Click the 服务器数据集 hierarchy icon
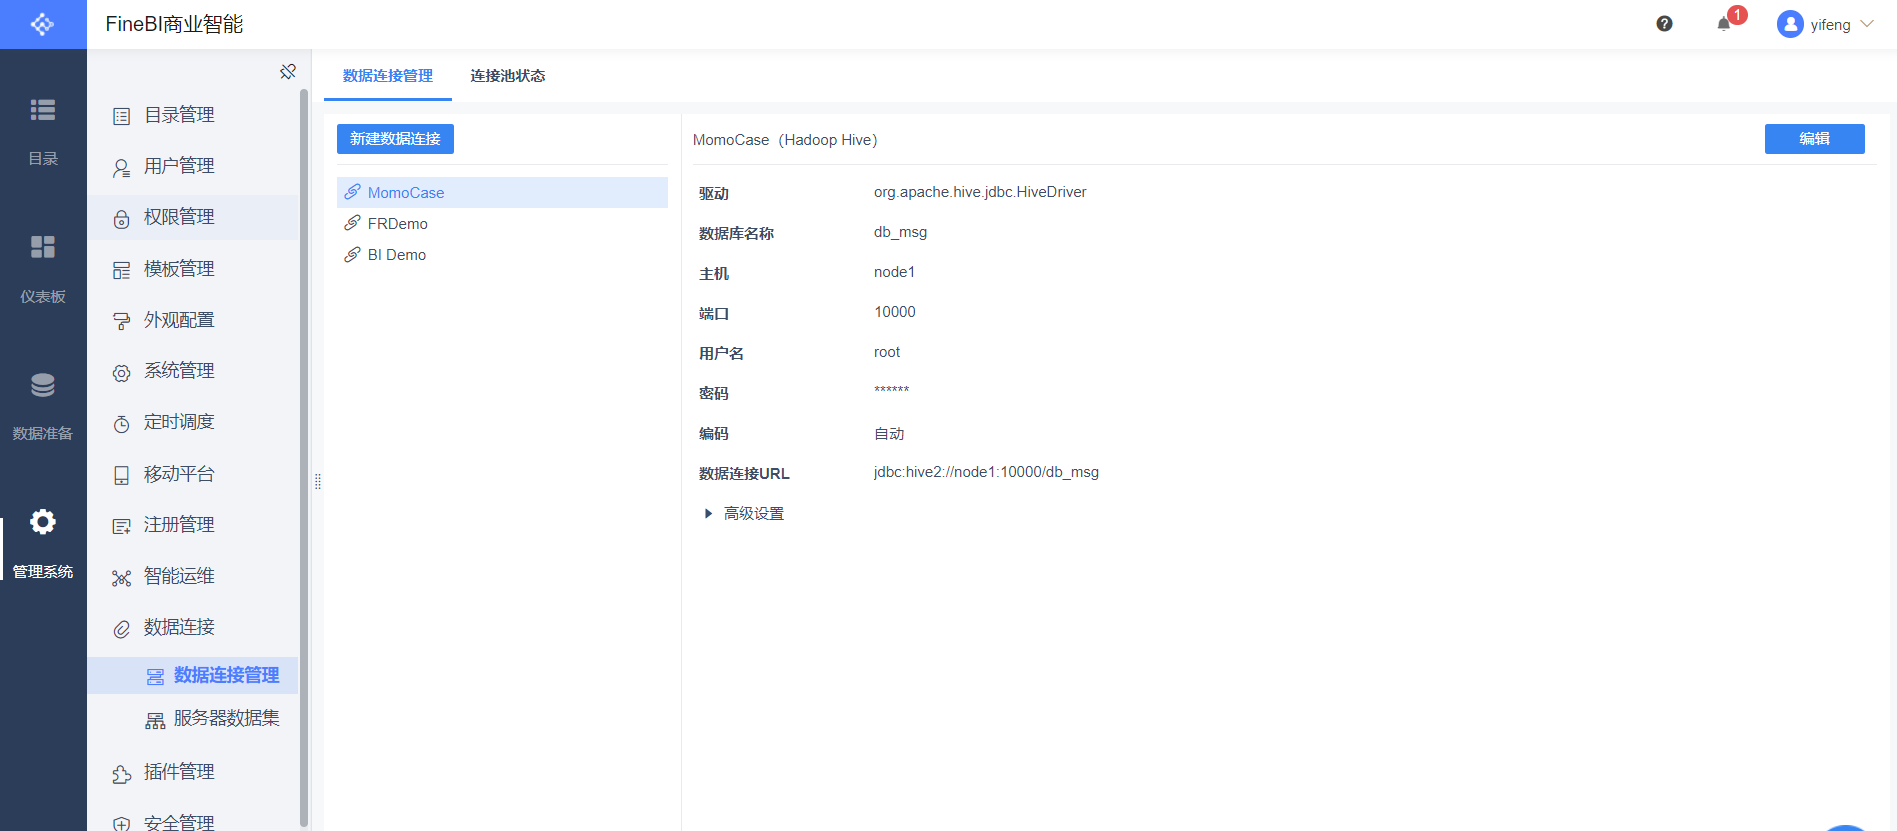 tap(155, 720)
